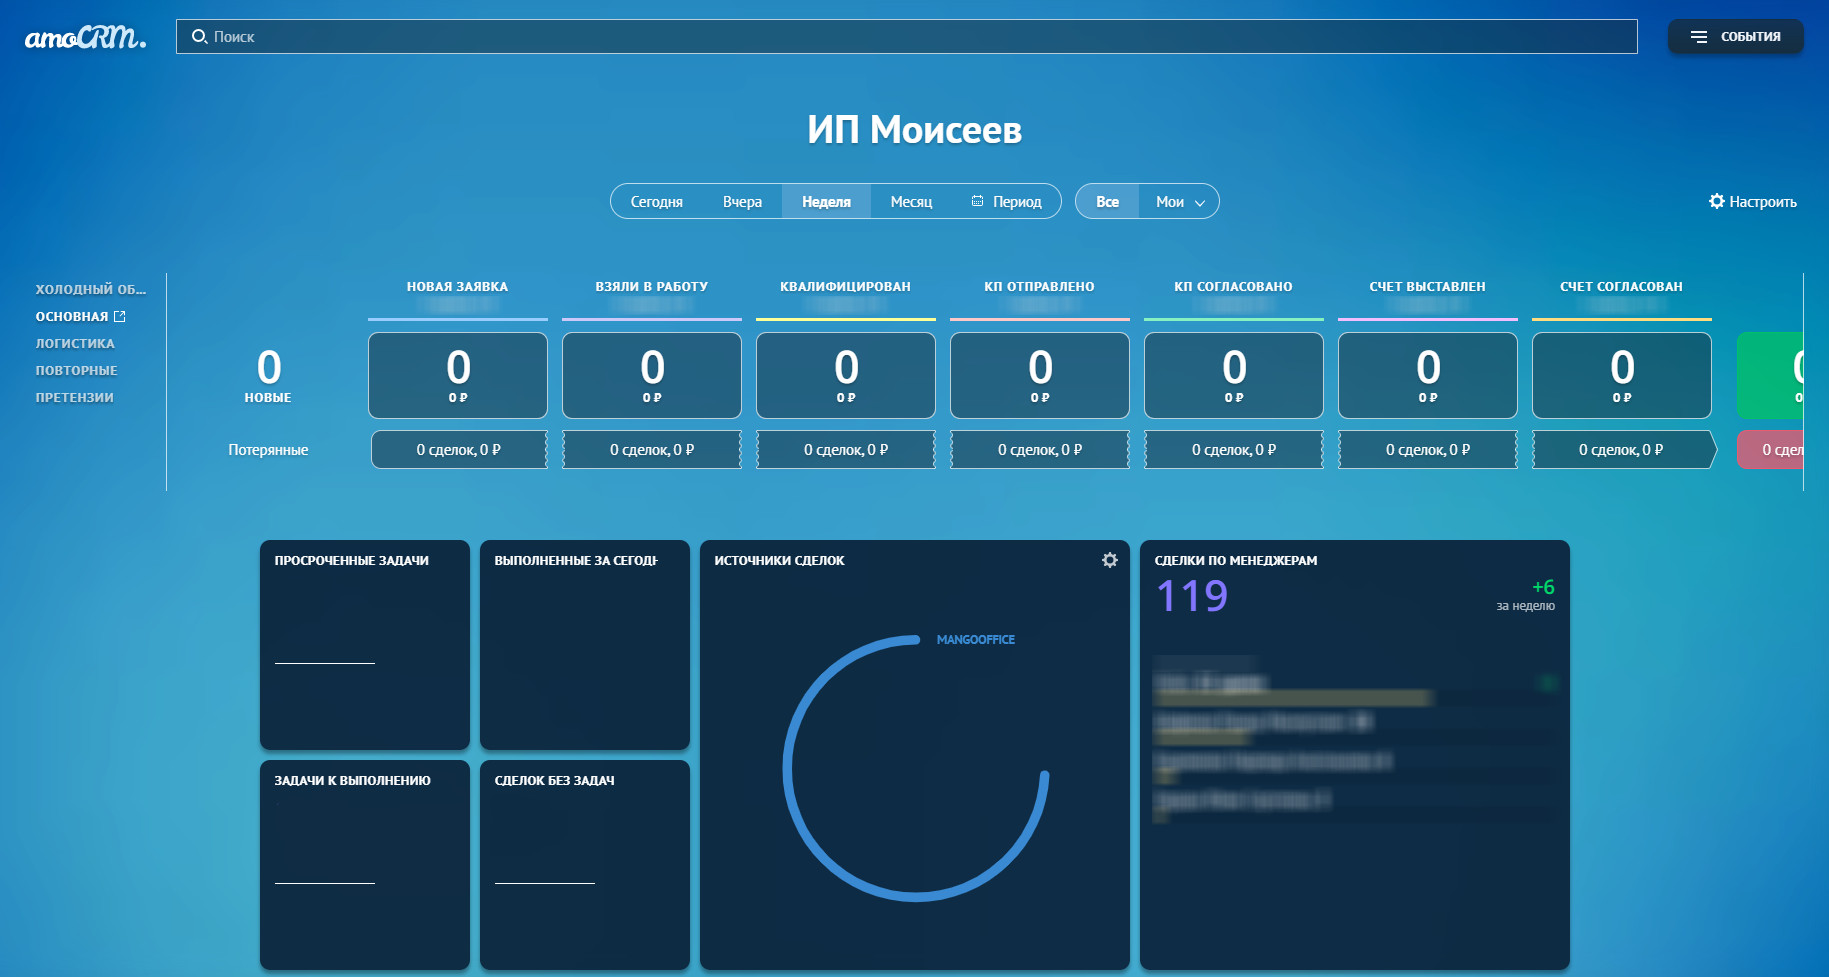Screen dimensions: 1829x977
Task: Open settings gear in Источники сделок widget
Action: click(x=1109, y=560)
